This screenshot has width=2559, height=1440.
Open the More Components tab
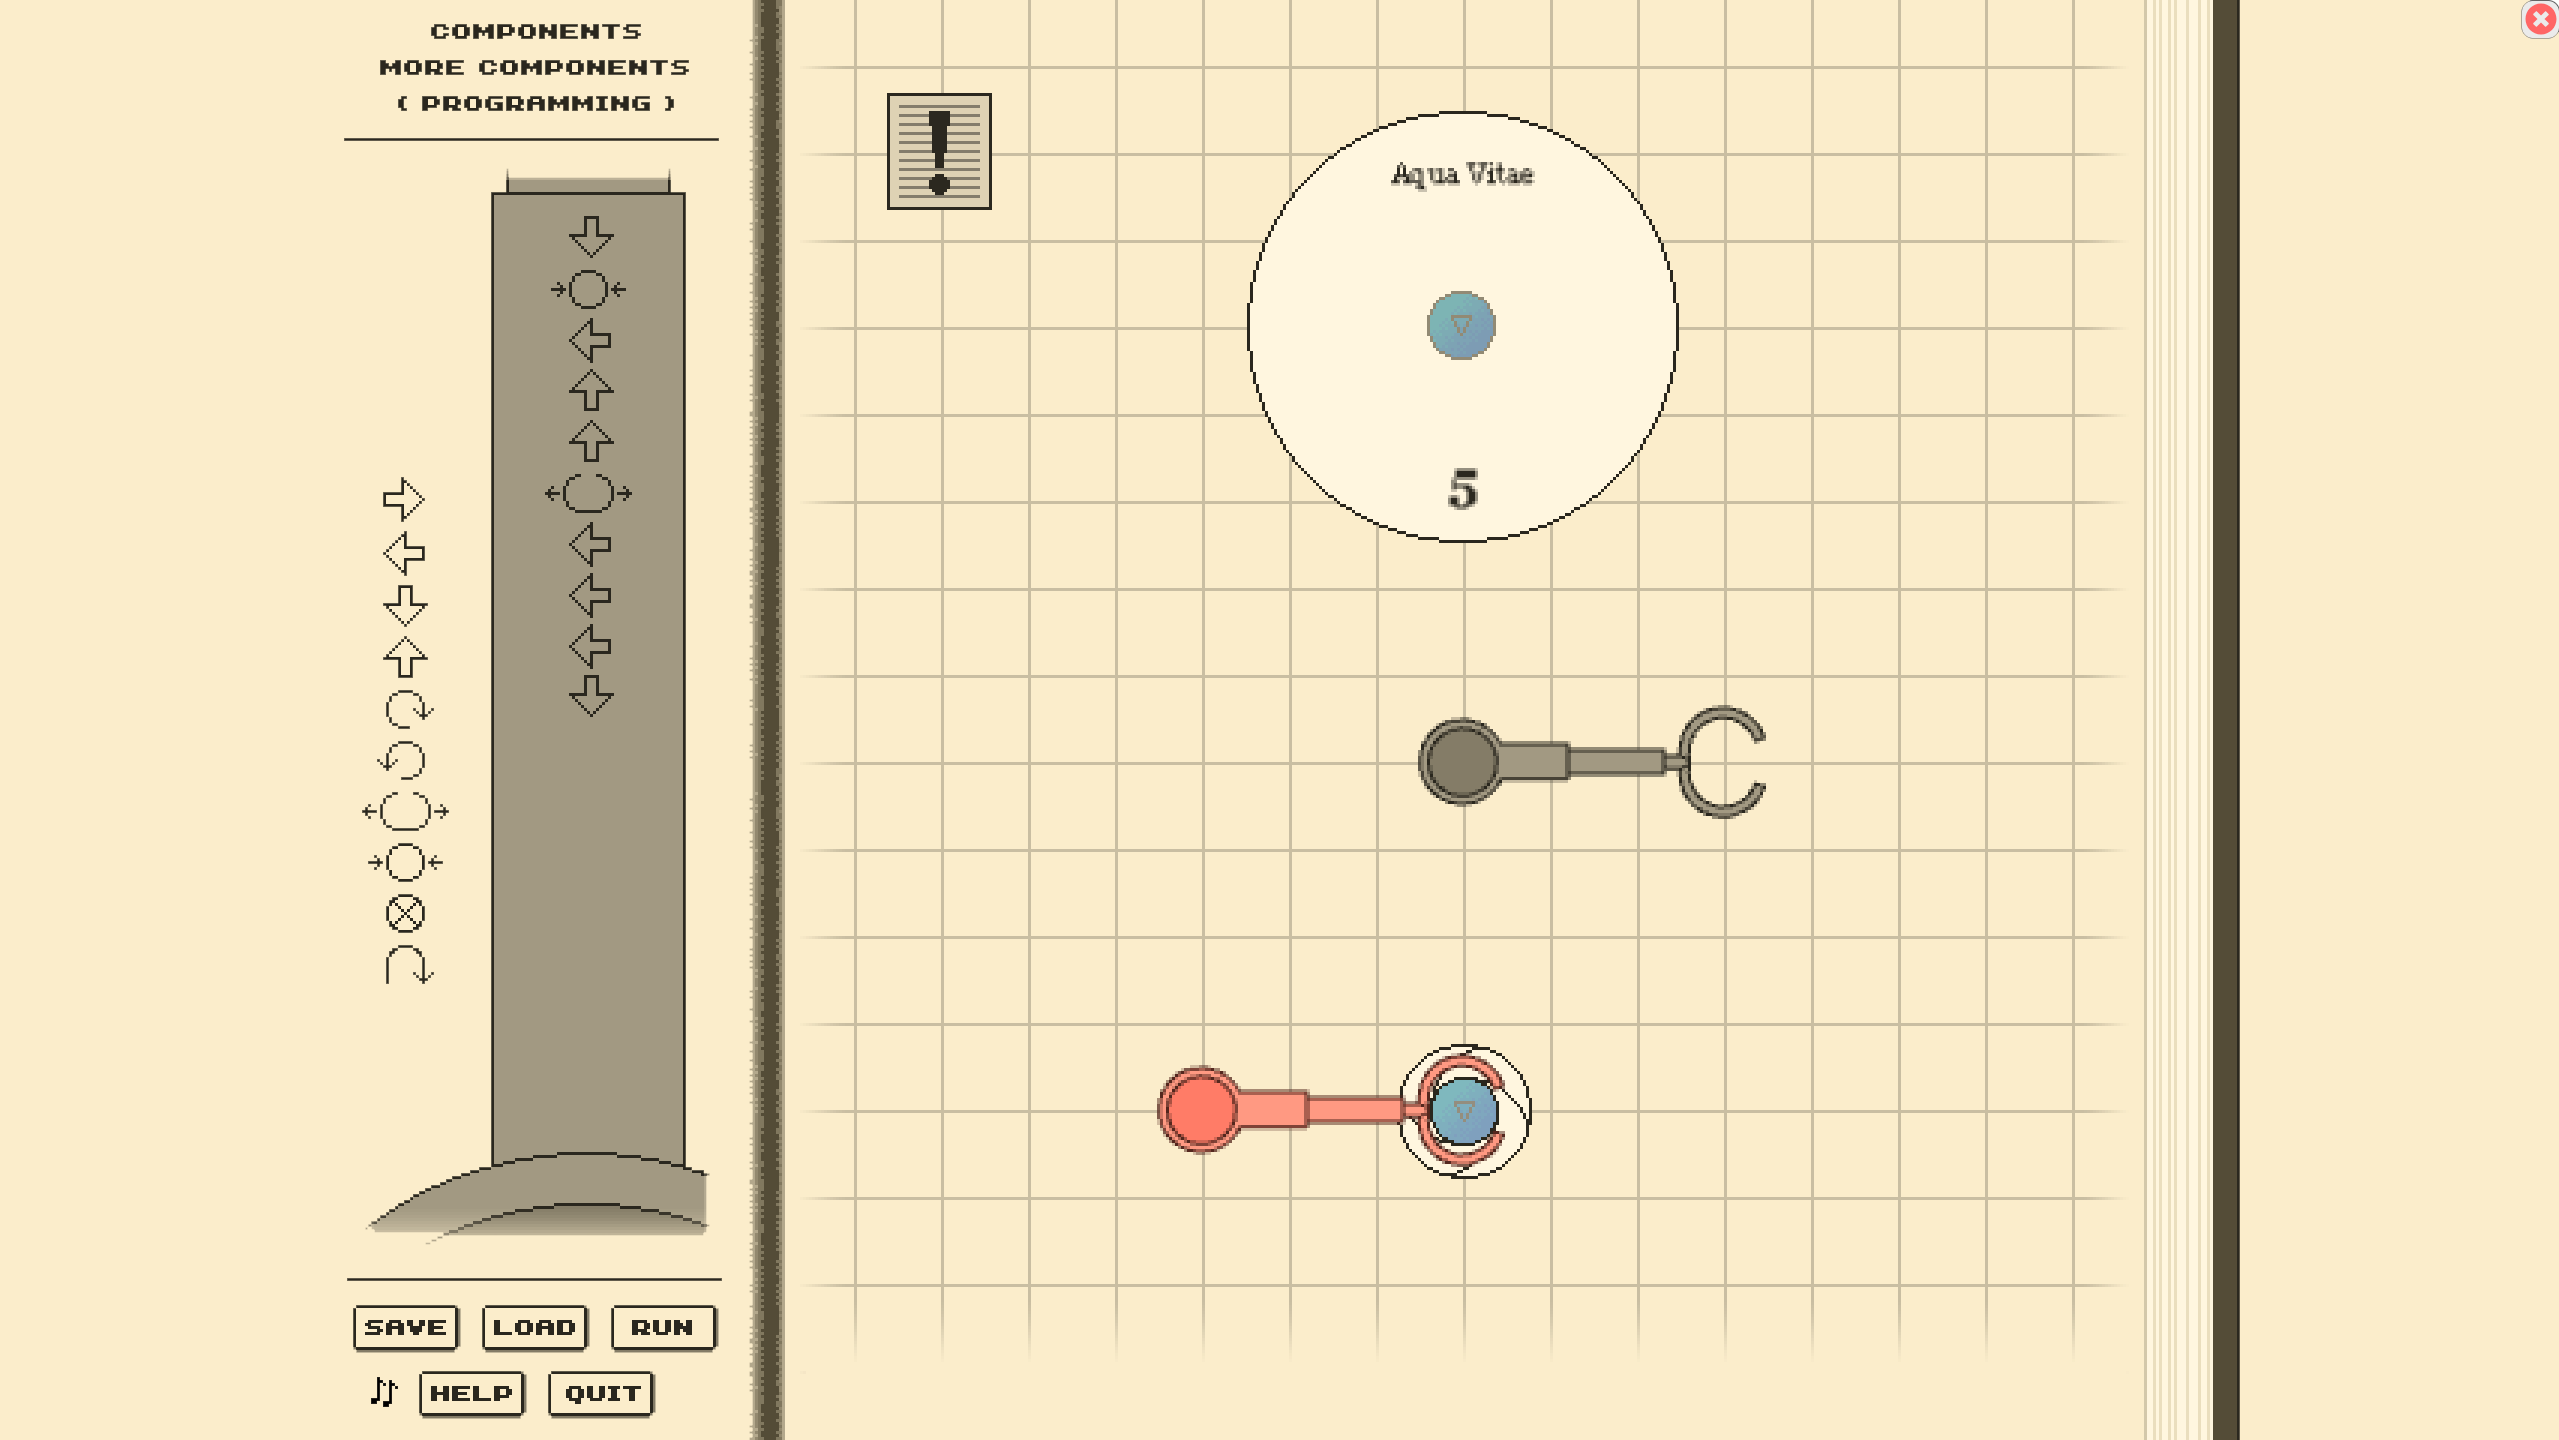[534, 67]
